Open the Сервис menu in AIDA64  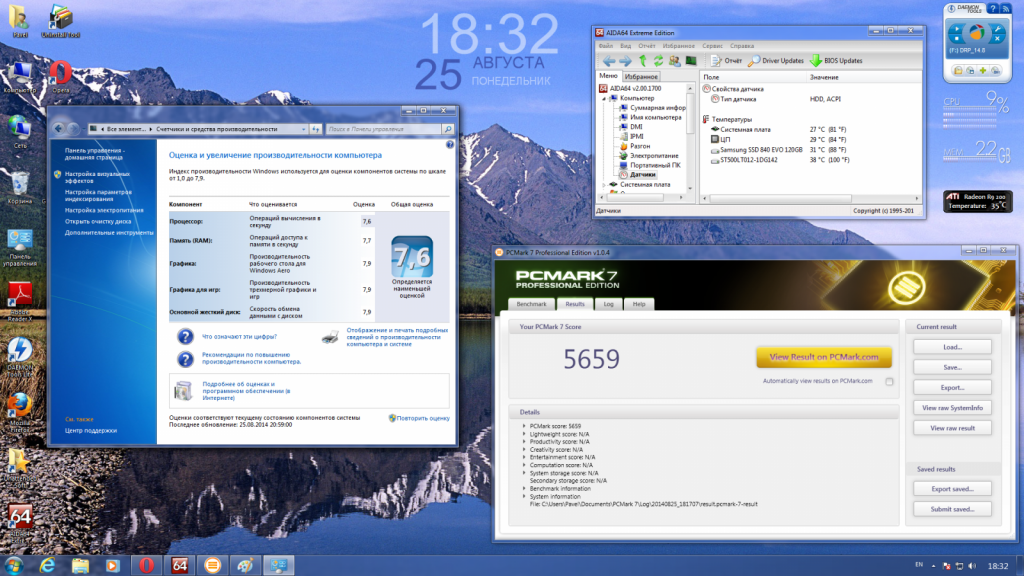pyautogui.click(x=712, y=46)
